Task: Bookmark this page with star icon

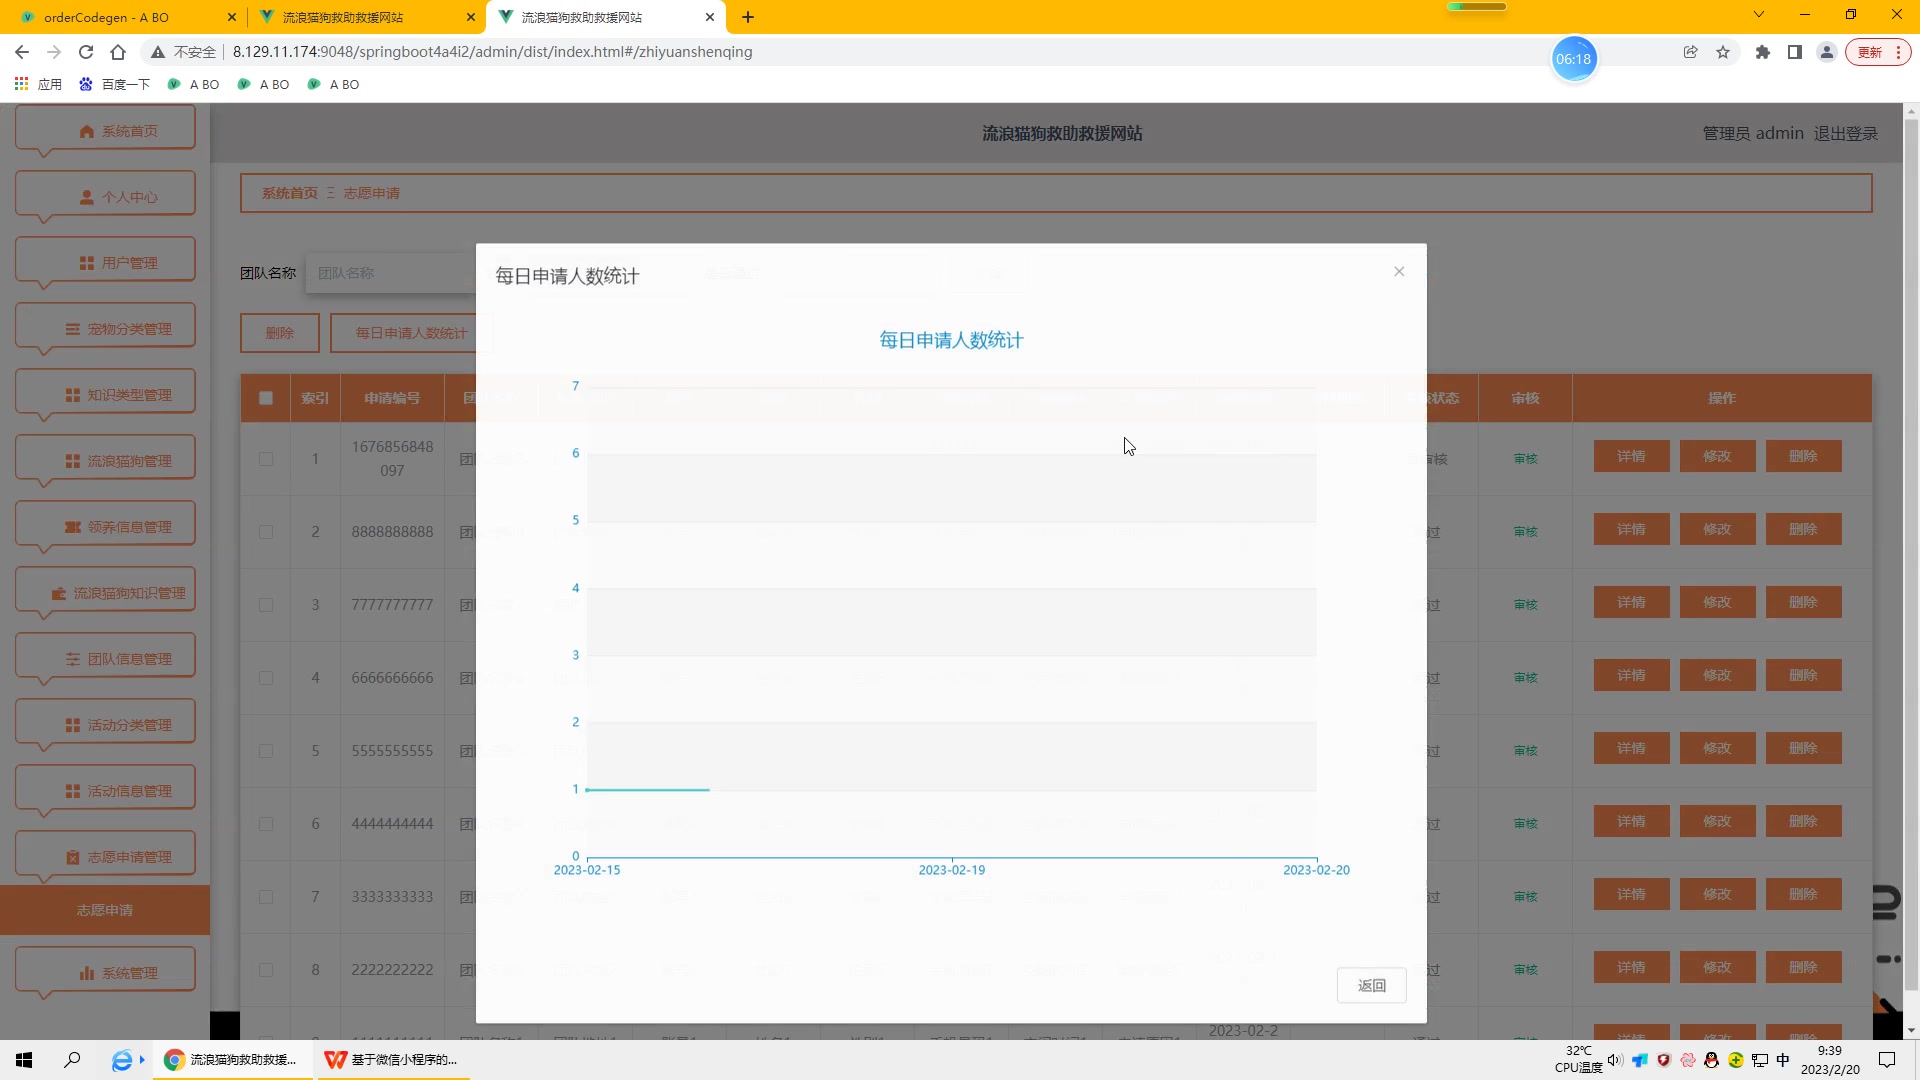Action: 1723,52
